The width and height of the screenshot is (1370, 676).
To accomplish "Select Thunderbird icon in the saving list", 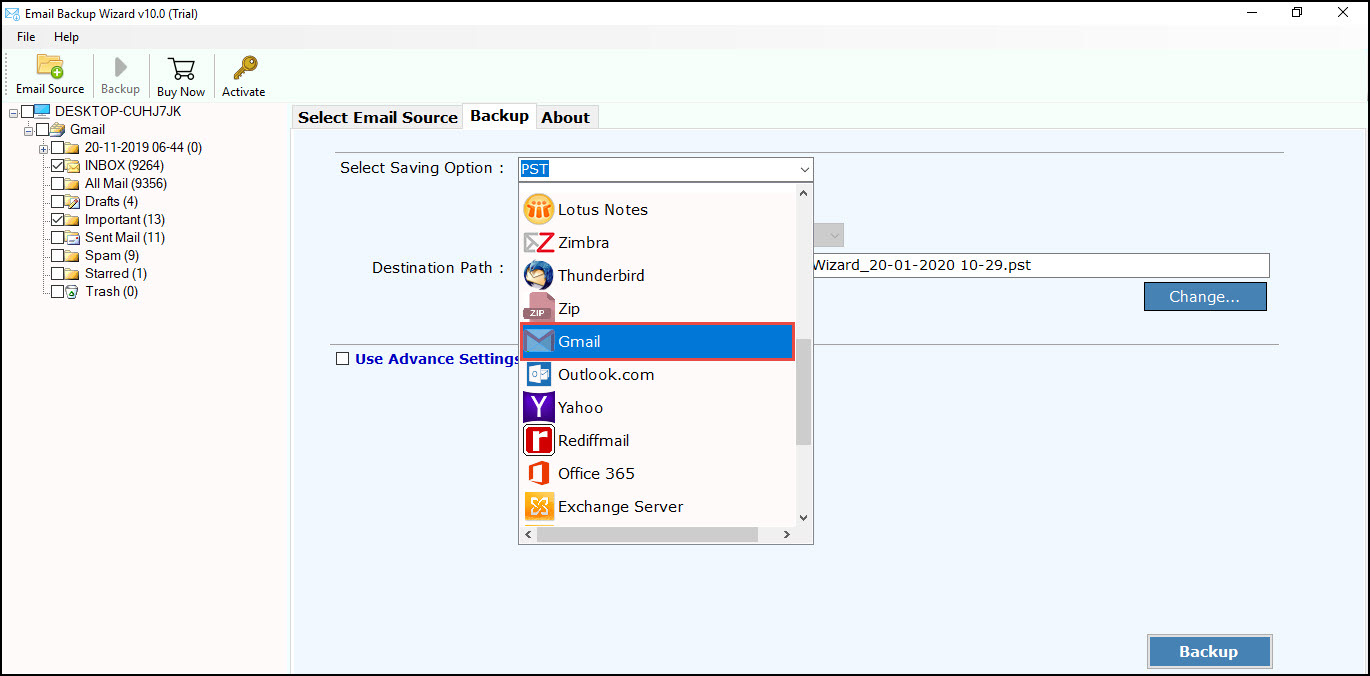I will click(539, 275).
